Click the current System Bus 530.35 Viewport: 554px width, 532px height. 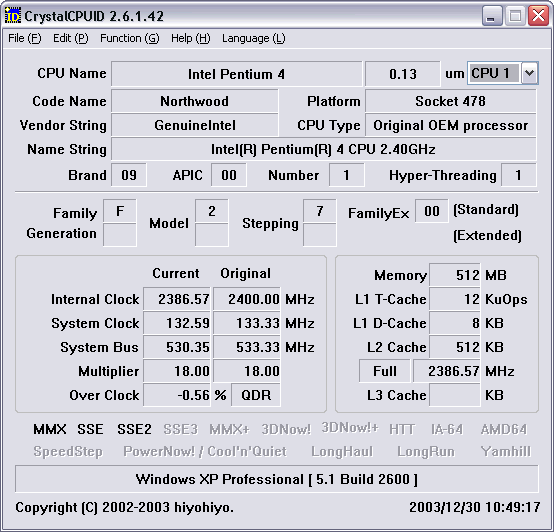pos(177,347)
